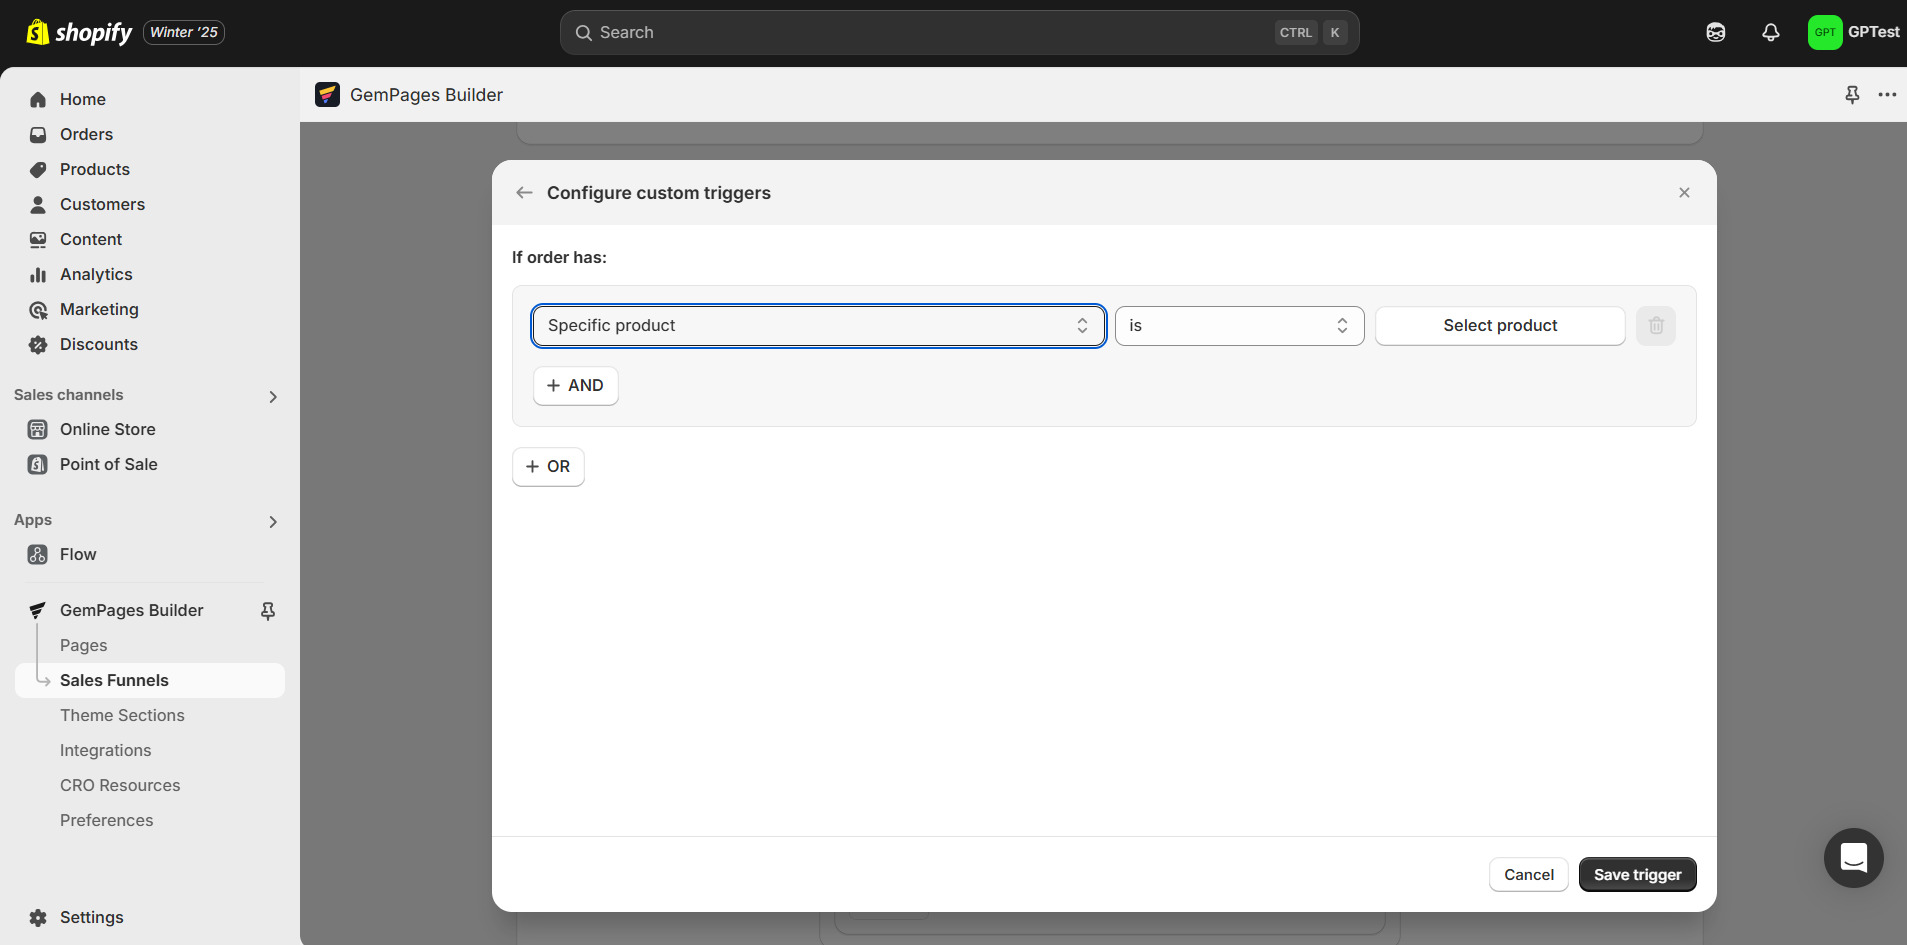Viewport: 1907px width, 945px height.
Task: Unpin GemPages Builder in the sidebar
Action: (268, 611)
